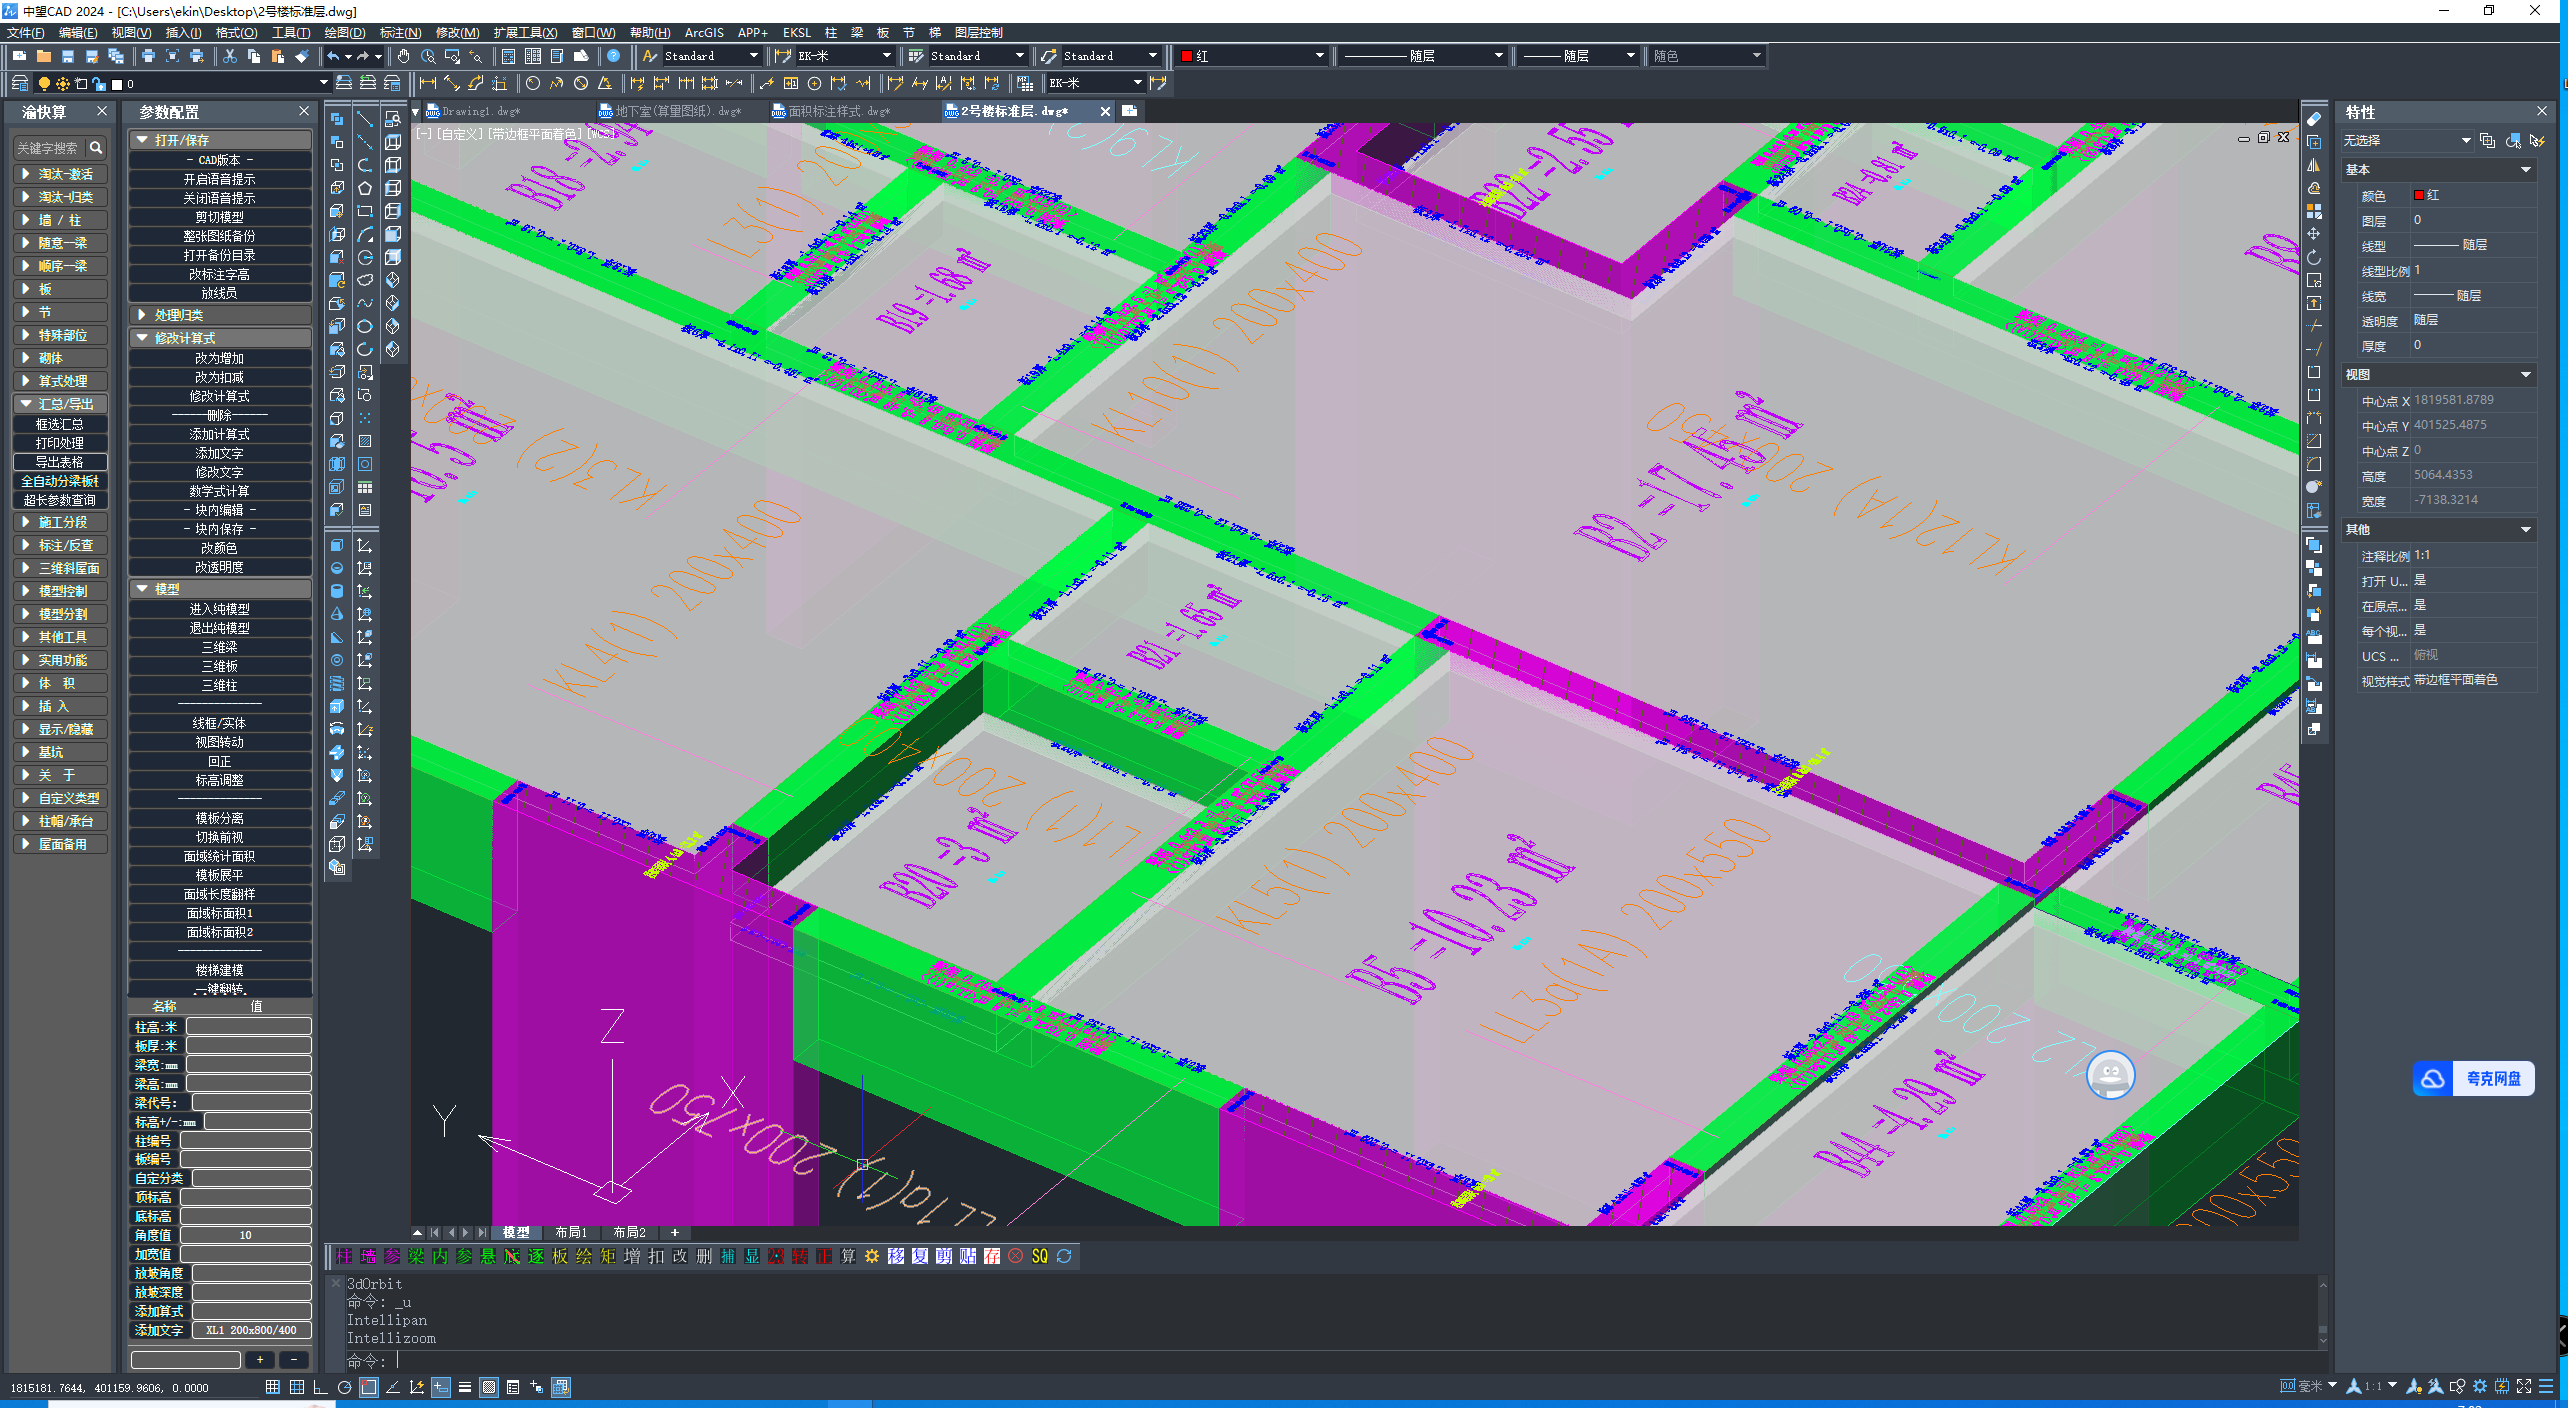The height and width of the screenshot is (1408, 2568).
Task: Select the Move tool in modify toolbar
Action: pos(2314,234)
